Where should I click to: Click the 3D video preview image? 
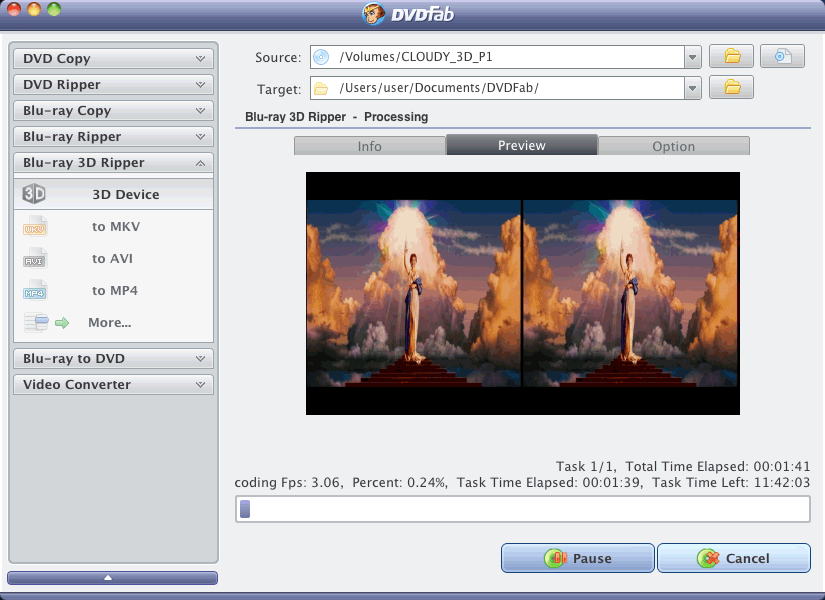coord(523,293)
